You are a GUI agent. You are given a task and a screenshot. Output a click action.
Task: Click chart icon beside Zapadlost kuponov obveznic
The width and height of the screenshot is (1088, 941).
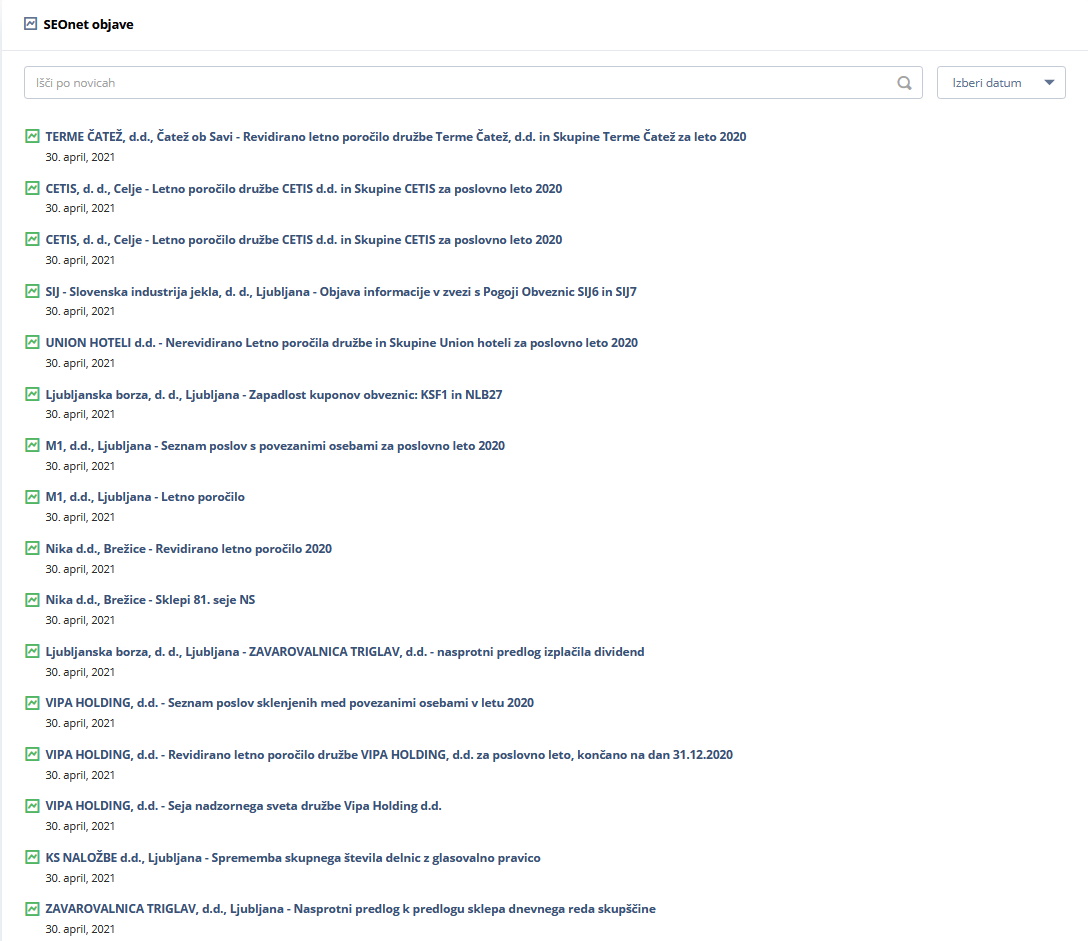[32, 394]
